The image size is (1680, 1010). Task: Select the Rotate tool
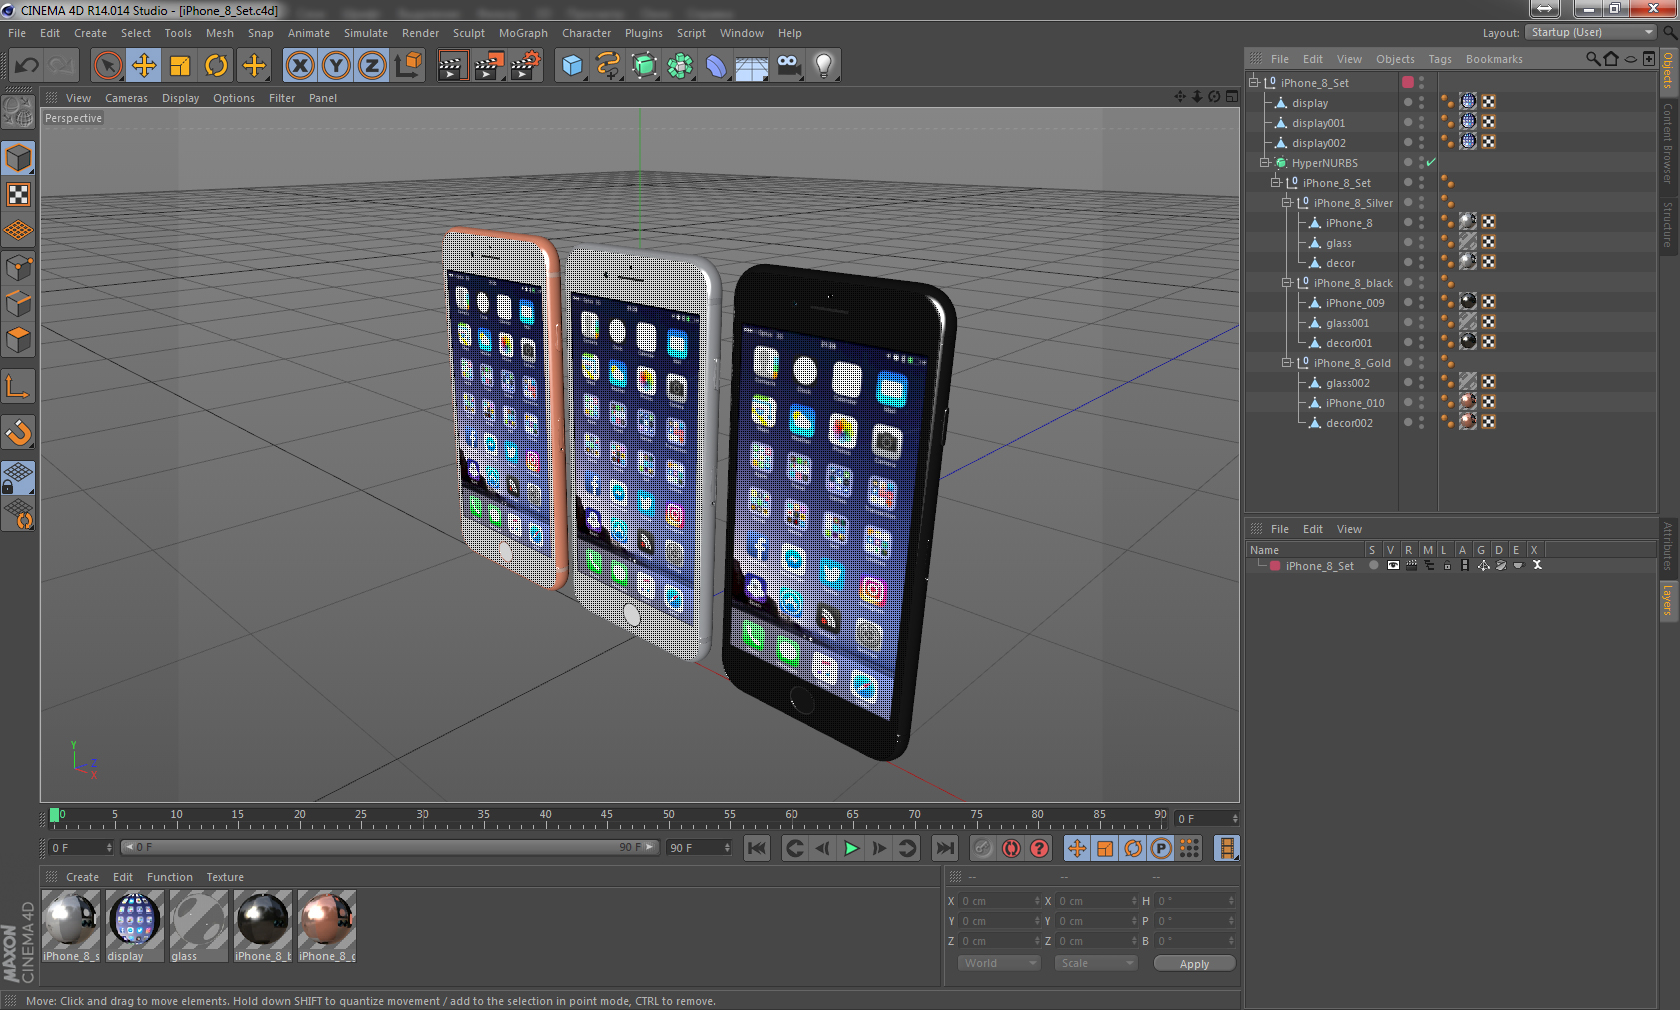(x=216, y=66)
